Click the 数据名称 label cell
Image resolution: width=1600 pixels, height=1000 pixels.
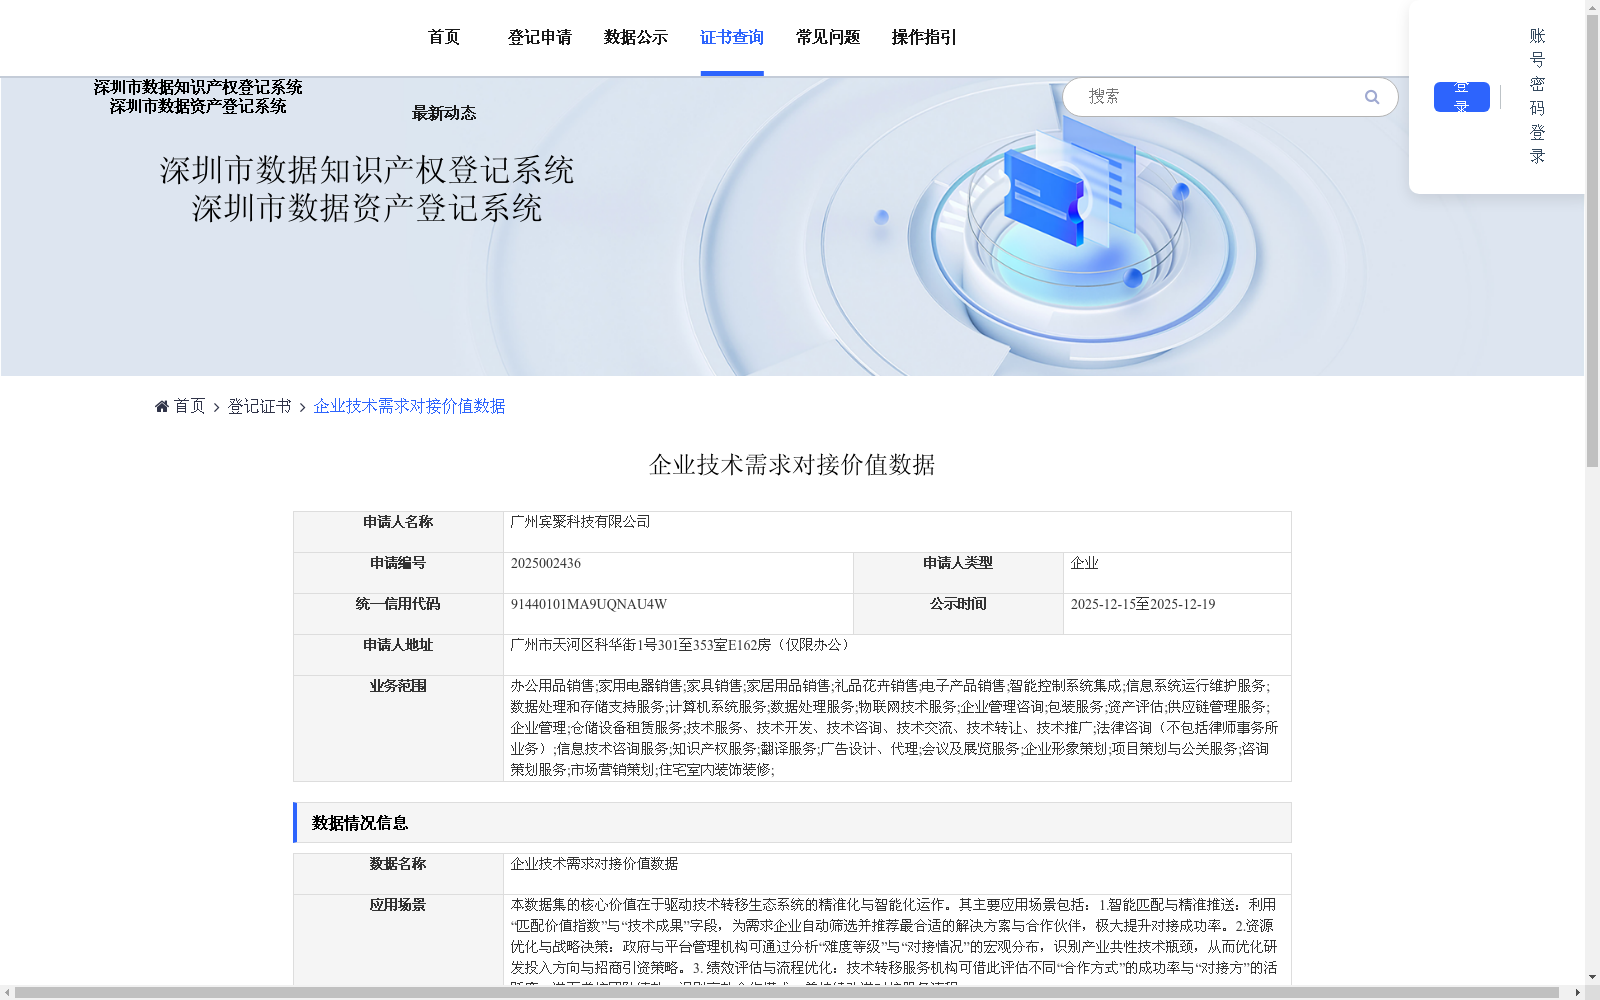398,874
